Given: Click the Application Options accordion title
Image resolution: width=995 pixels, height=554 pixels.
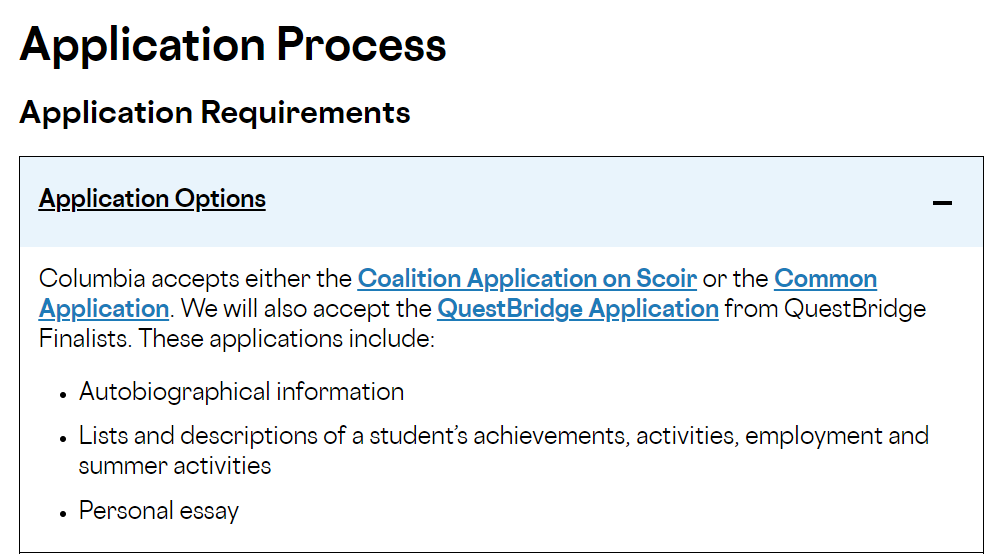Looking at the screenshot, I should [x=152, y=199].
